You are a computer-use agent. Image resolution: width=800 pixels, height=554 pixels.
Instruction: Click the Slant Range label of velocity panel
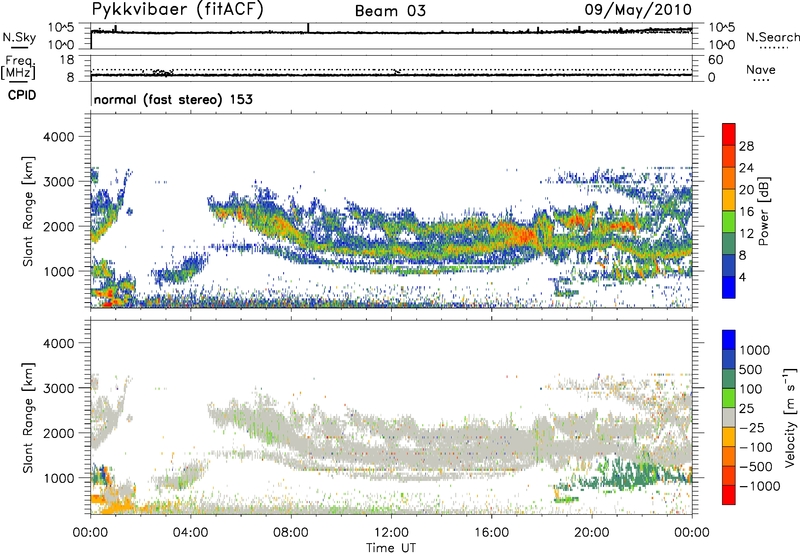click(28, 418)
